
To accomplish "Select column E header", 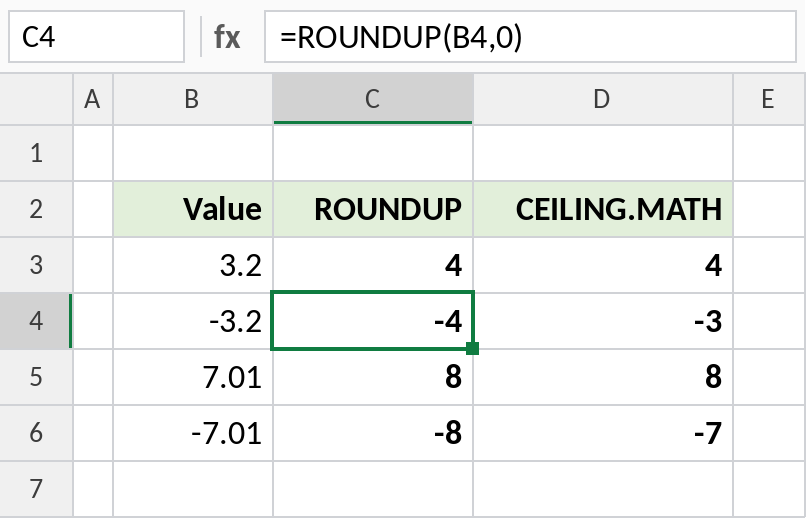I will 769,99.
